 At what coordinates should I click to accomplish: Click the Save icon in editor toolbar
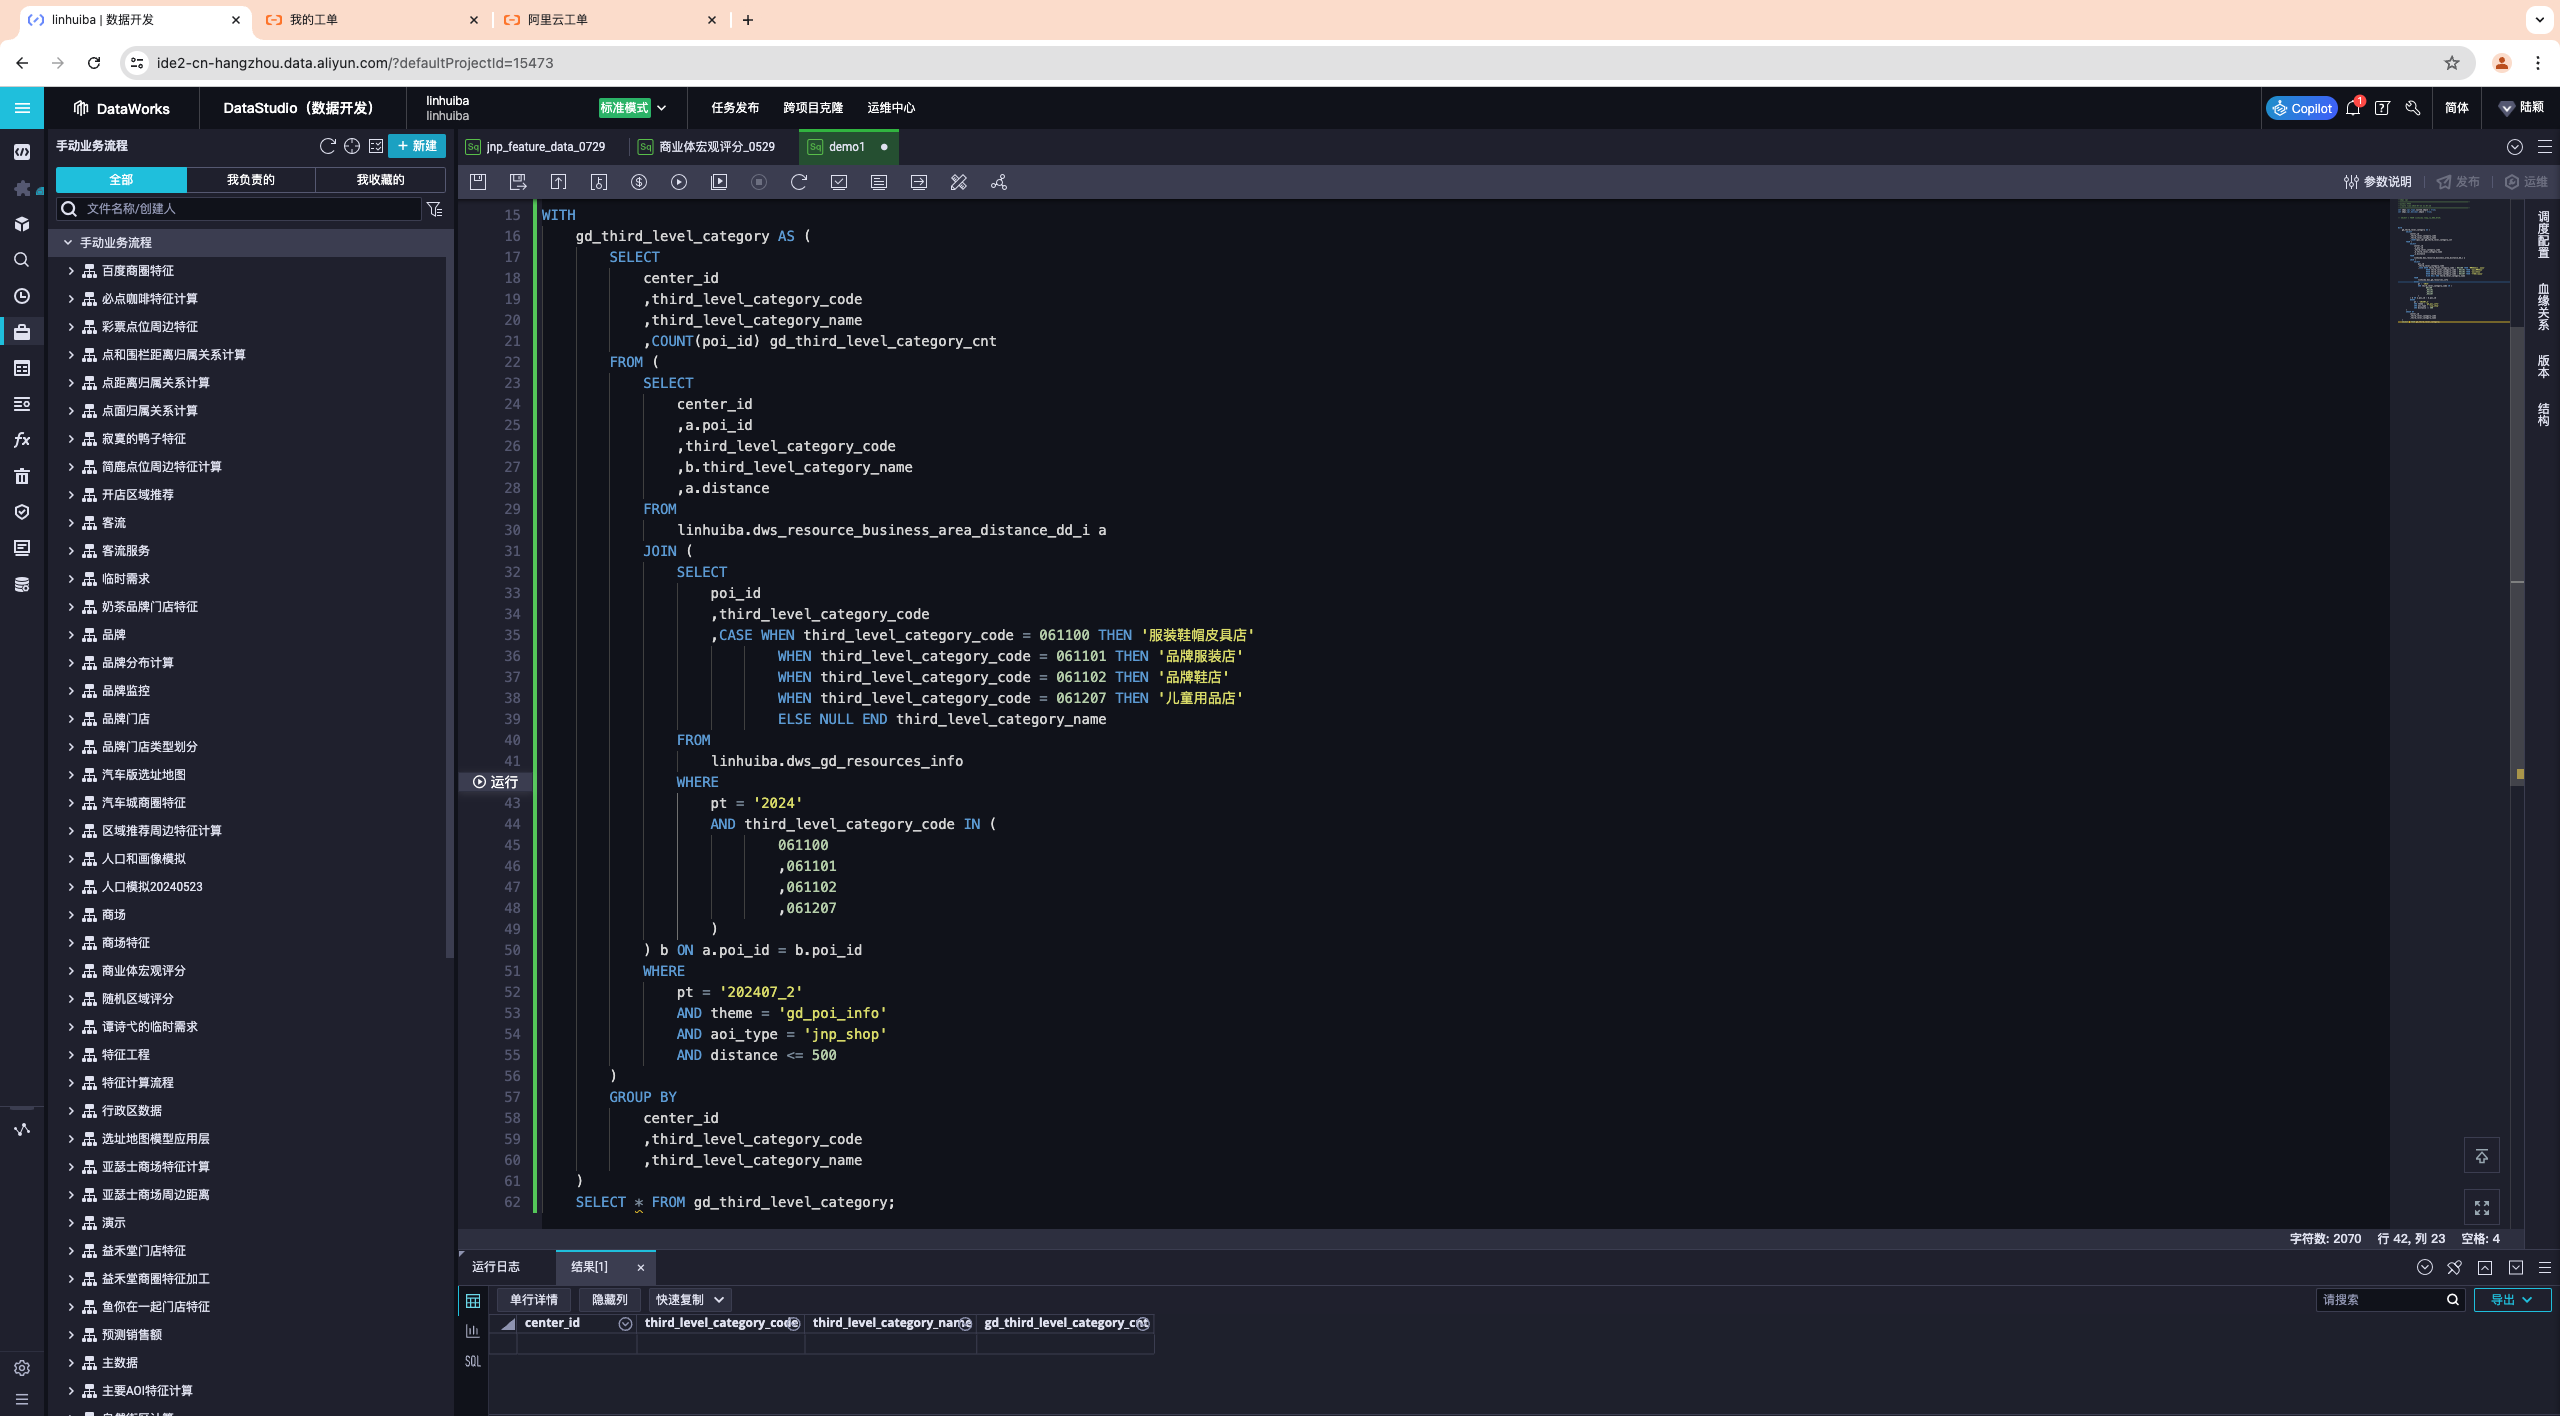click(x=478, y=182)
